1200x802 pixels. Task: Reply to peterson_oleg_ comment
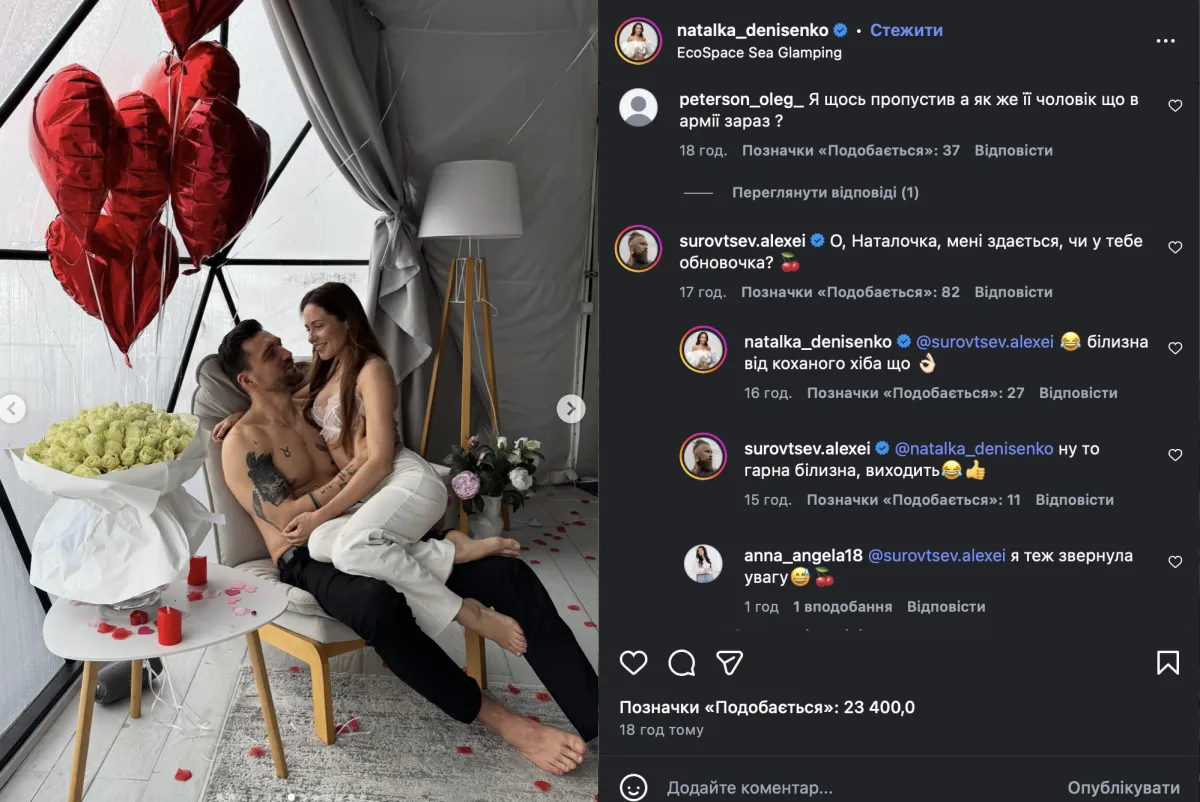pyautogui.click(x=1013, y=150)
